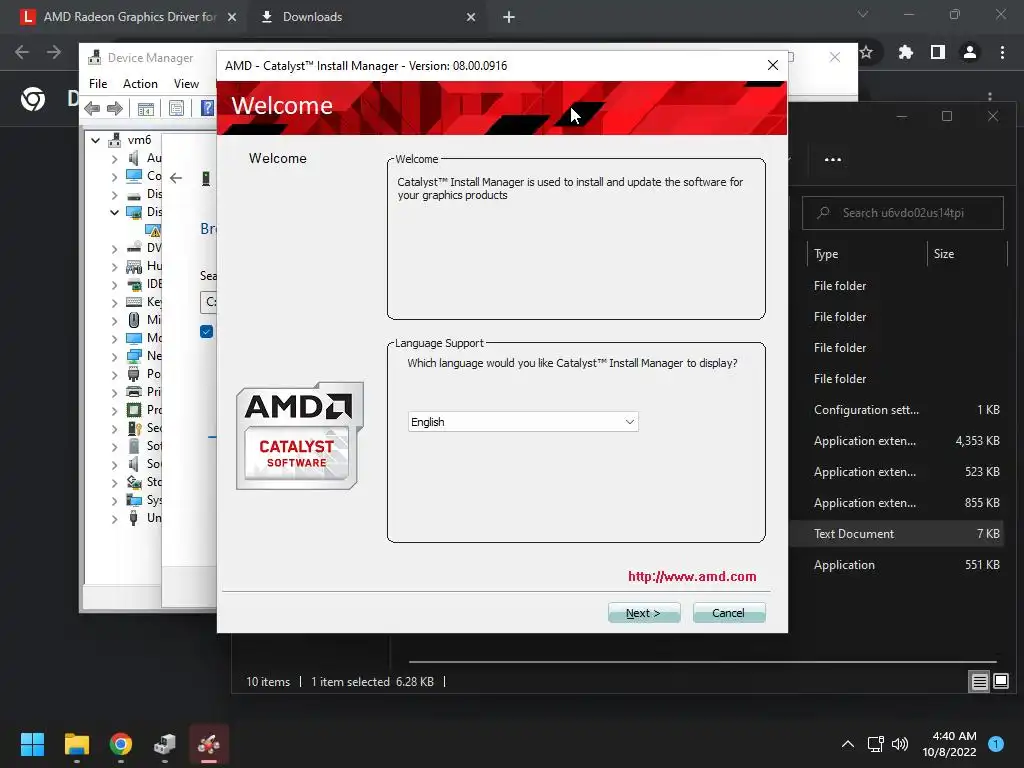The image size is (1024, 768).
Task: Click the Chrome extensions puzzle icon
Action: (x=905, y=52)
